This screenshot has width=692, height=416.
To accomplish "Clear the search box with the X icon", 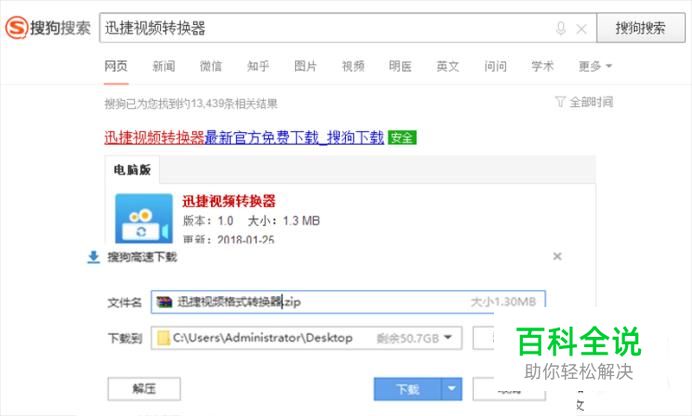I will (x=582, y=29).
